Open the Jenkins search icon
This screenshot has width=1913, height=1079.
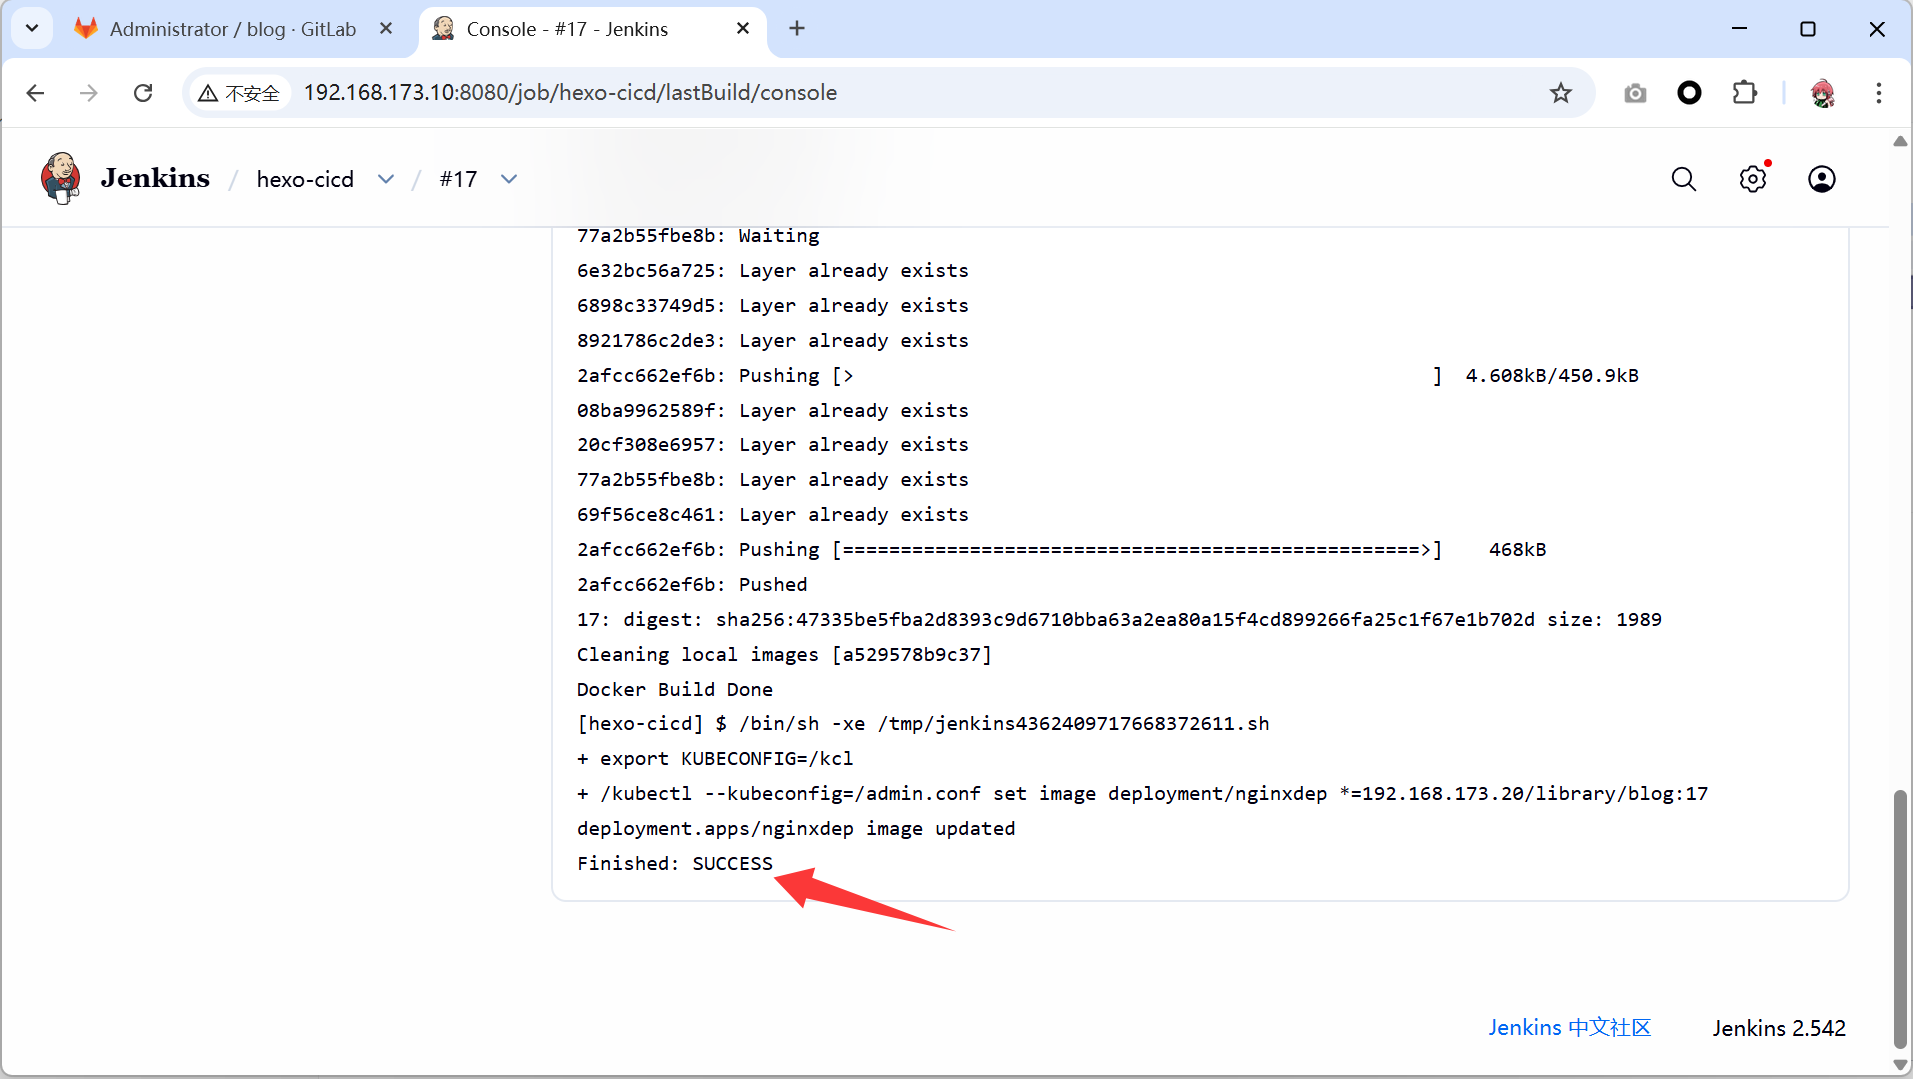1684,179
